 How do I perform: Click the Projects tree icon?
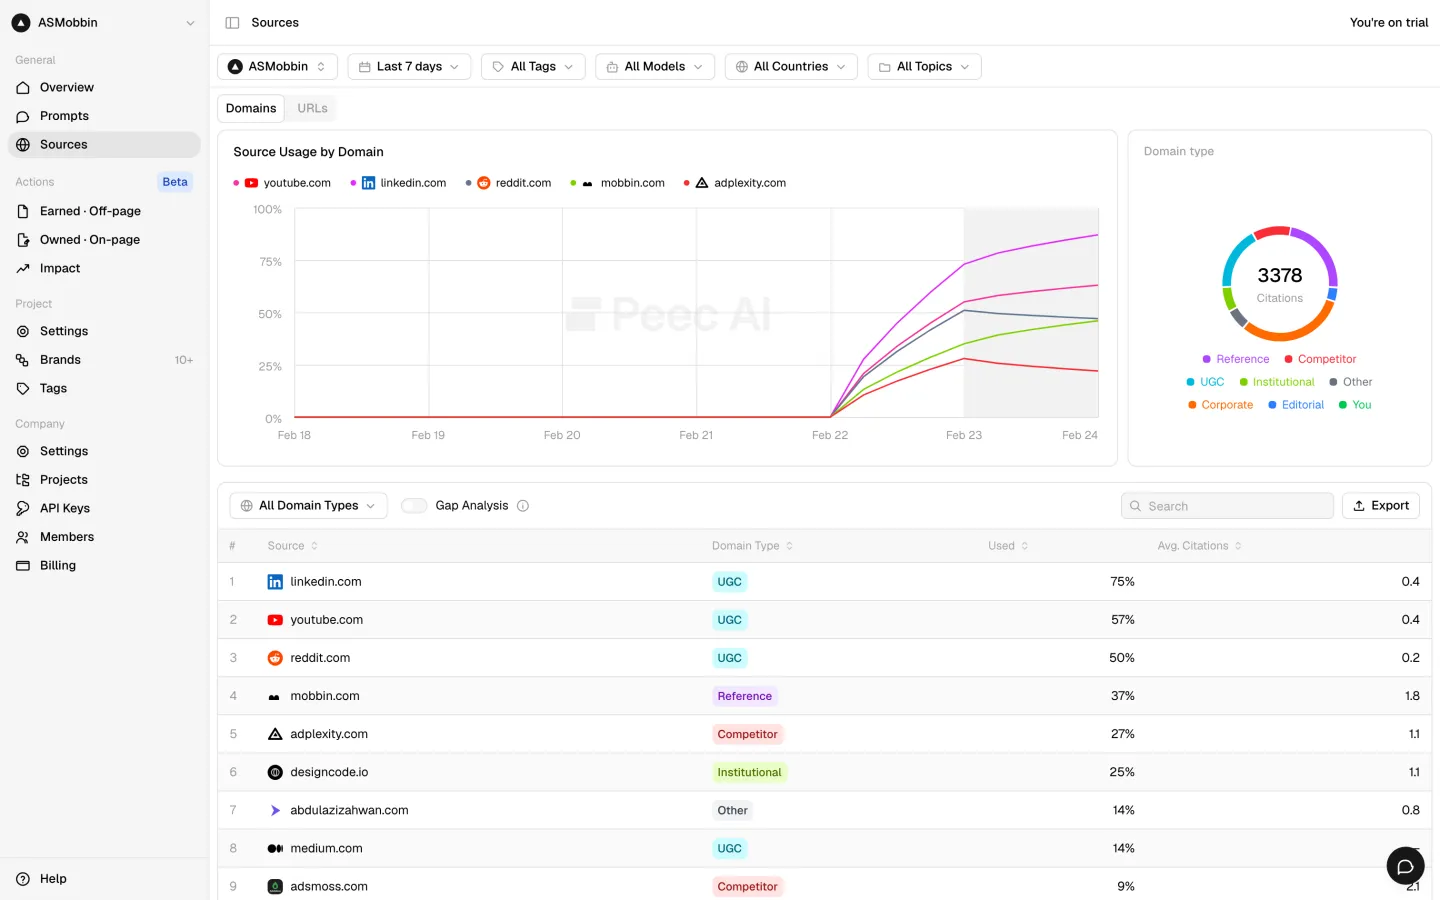click(x=23, y=480)
